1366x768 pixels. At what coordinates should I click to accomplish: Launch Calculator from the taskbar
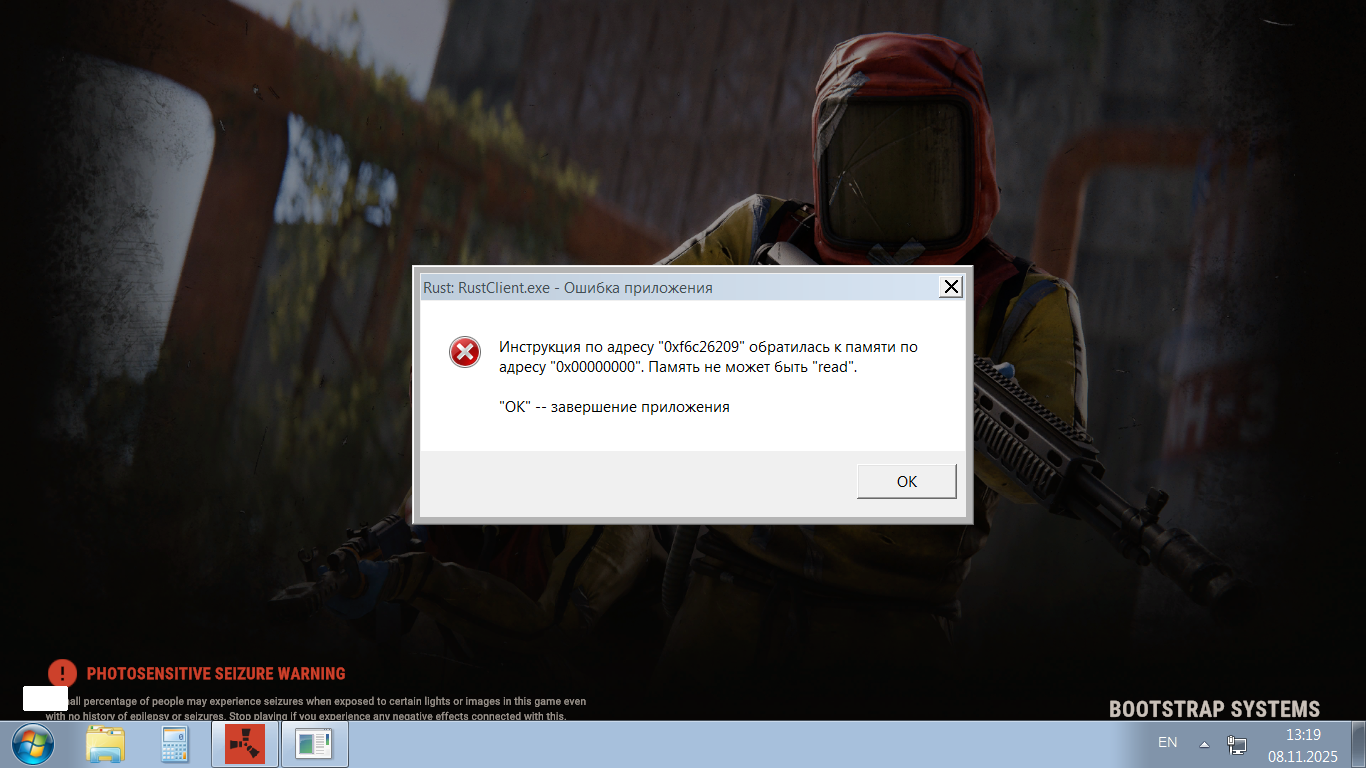pyautogui.click(x=174, y=745)
